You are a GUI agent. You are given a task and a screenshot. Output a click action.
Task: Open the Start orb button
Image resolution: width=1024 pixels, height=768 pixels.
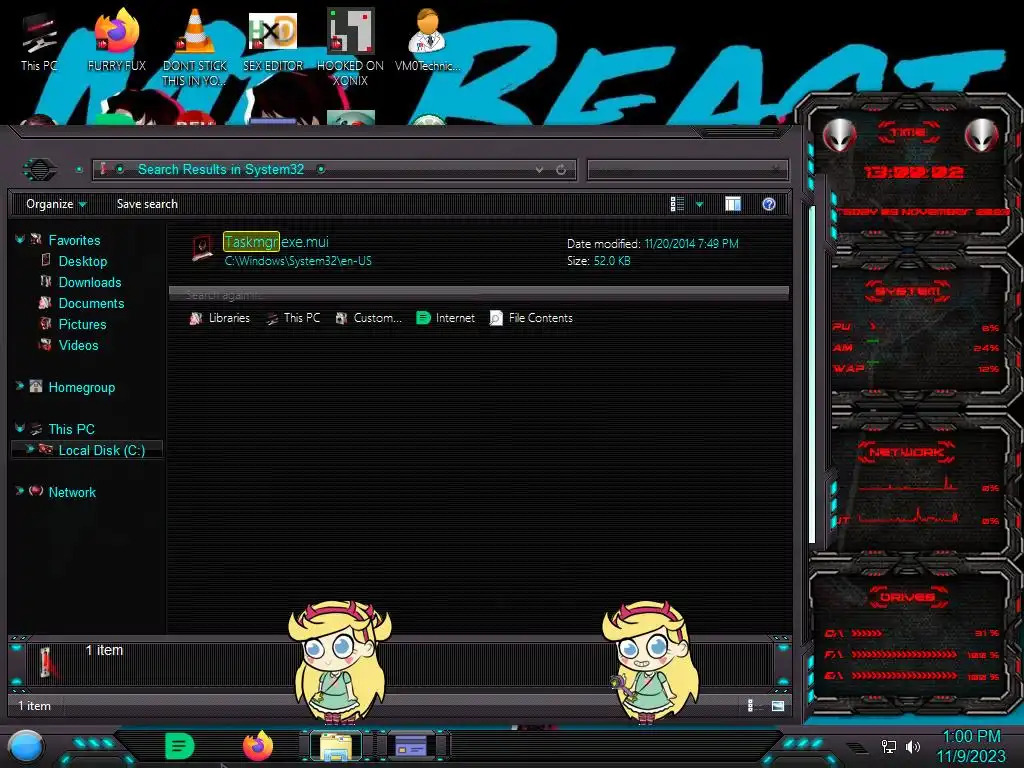pyautogui.click(x=26, y=747)
